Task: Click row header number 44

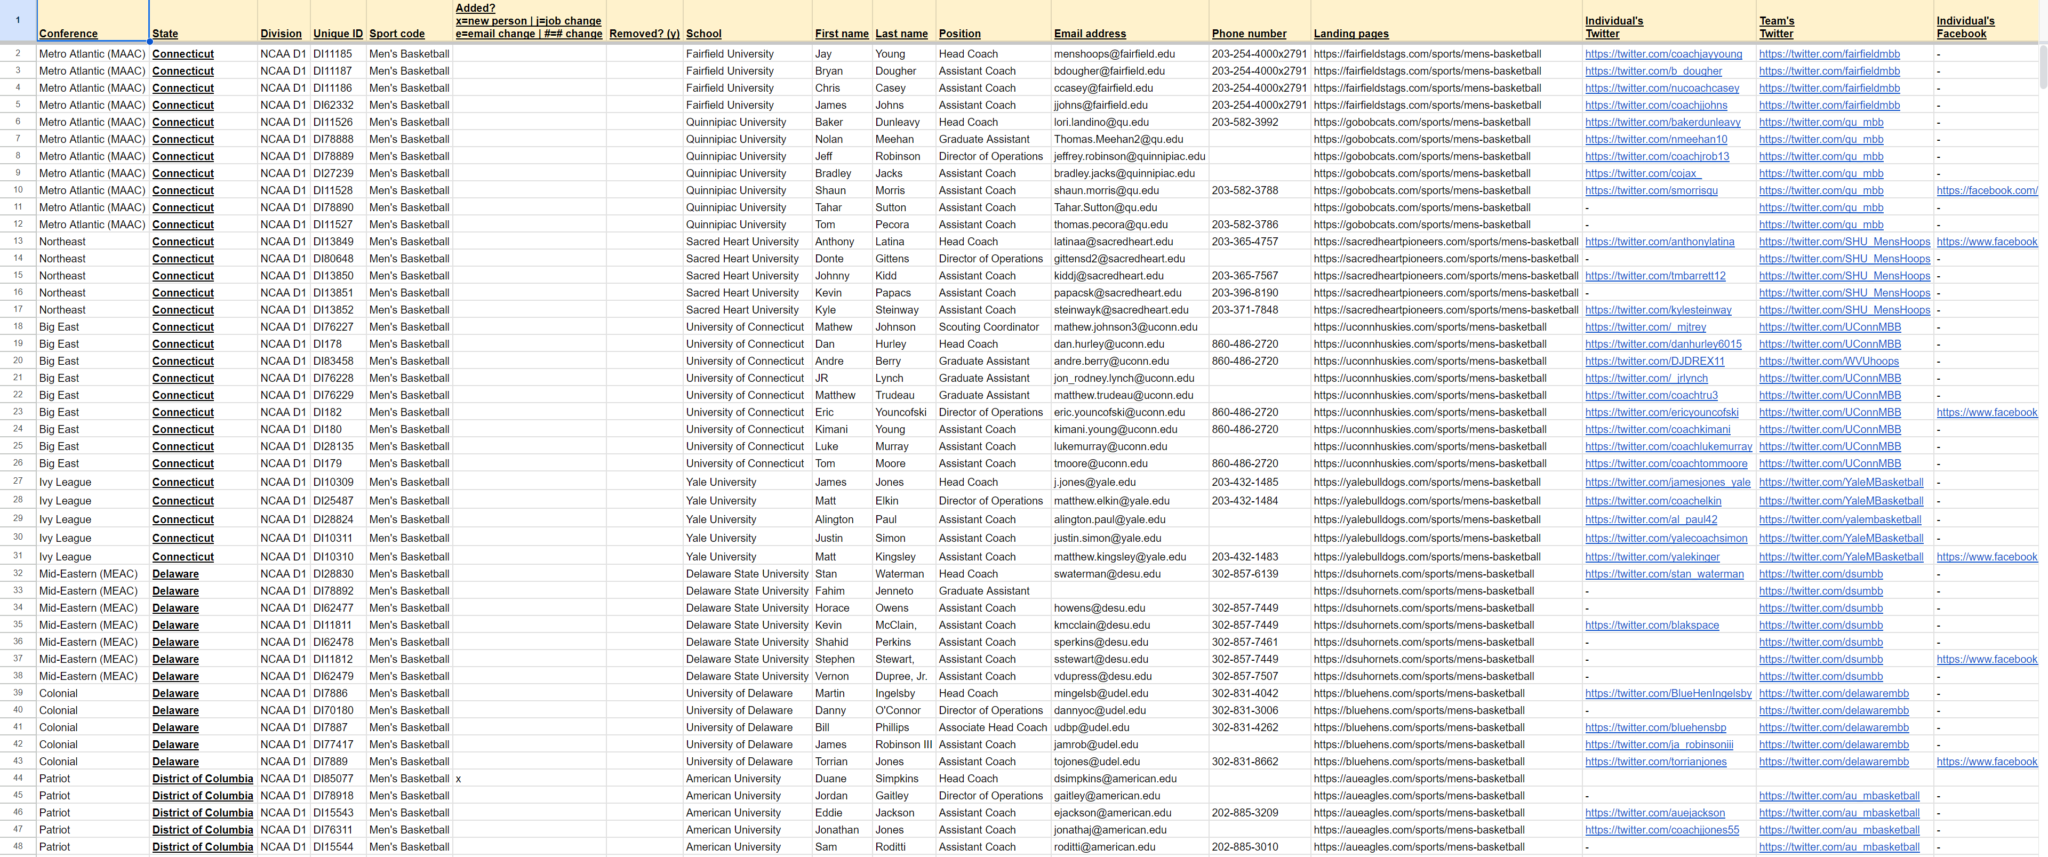Action: pyautogui.click(x=18, y=778)
